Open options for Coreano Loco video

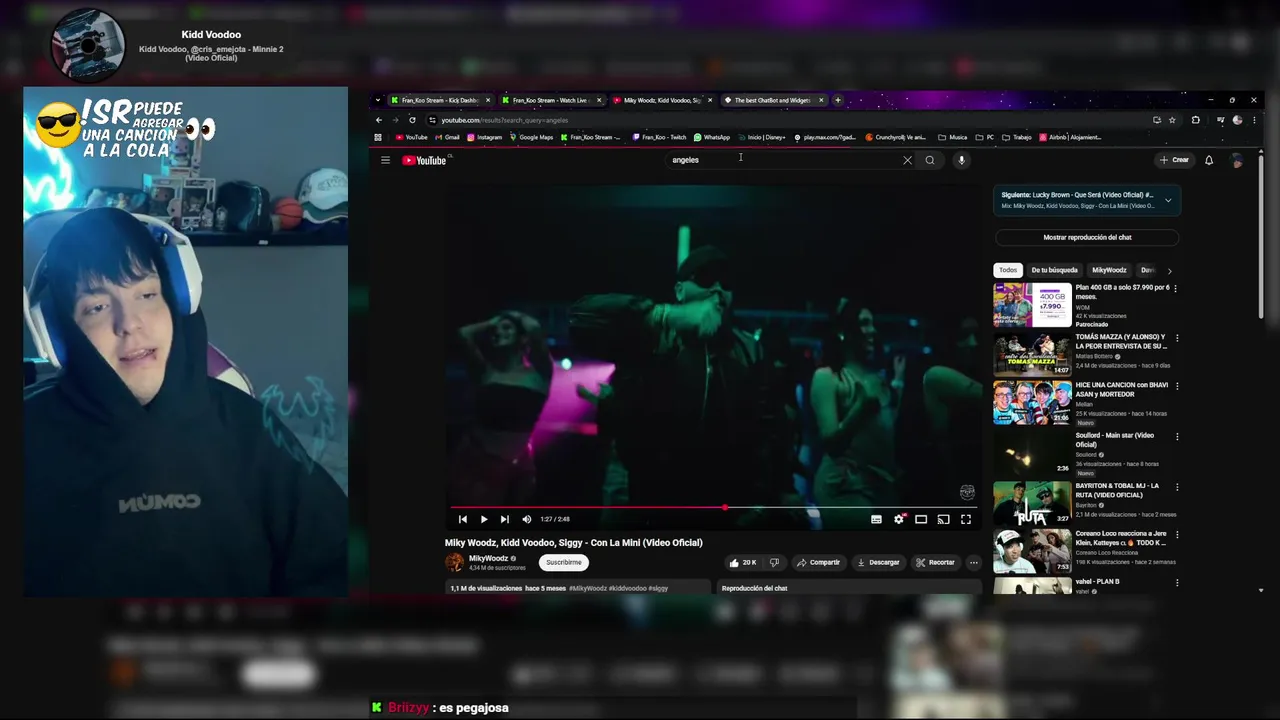(1176, 534)
